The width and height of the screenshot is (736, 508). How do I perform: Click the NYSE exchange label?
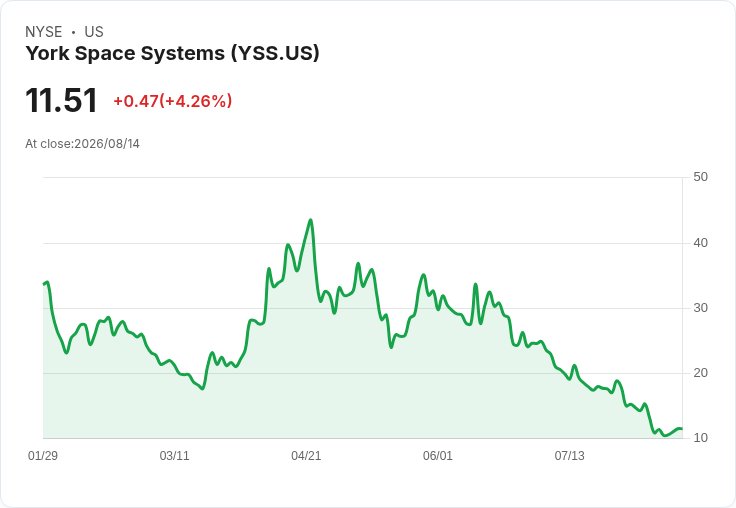pos(44,32)
